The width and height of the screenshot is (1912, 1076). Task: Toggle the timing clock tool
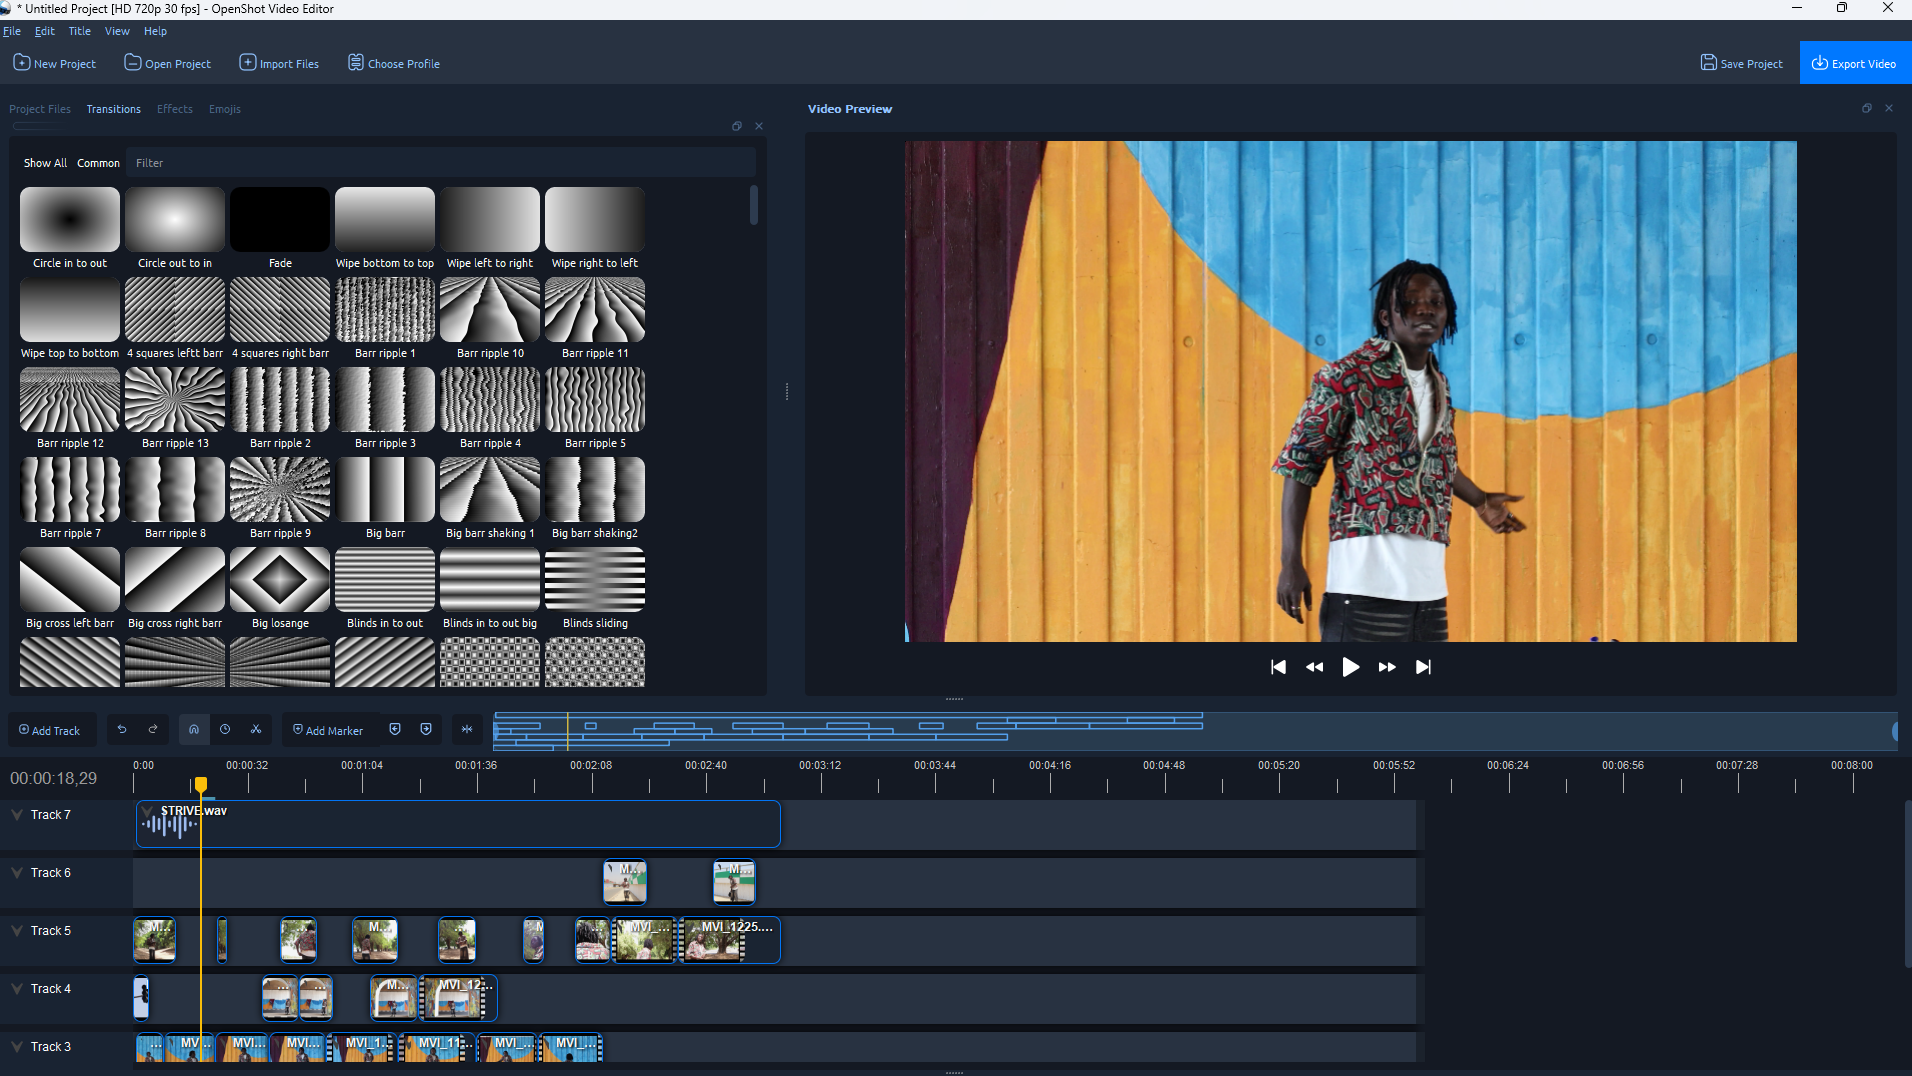(x=225, y=730)
